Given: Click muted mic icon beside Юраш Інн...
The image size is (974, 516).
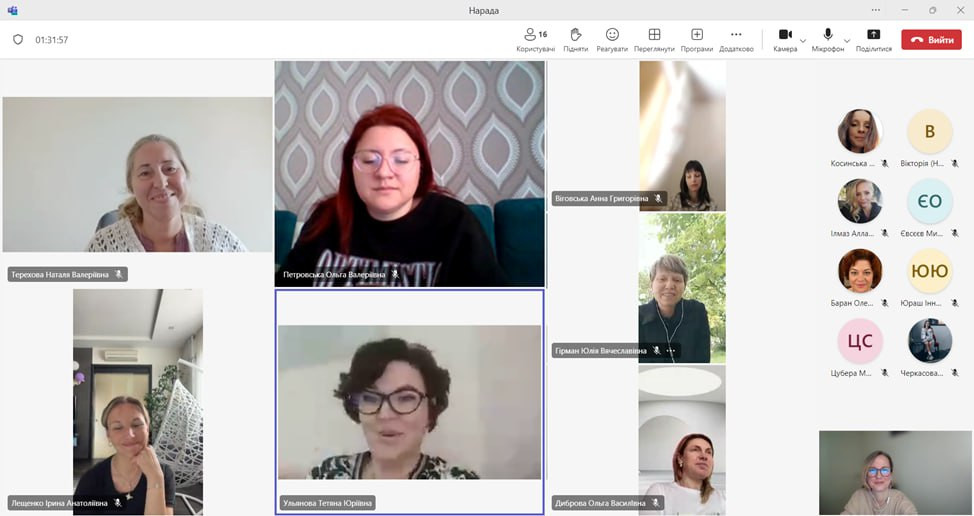Looking at the screenshot, I should (955, 304).
